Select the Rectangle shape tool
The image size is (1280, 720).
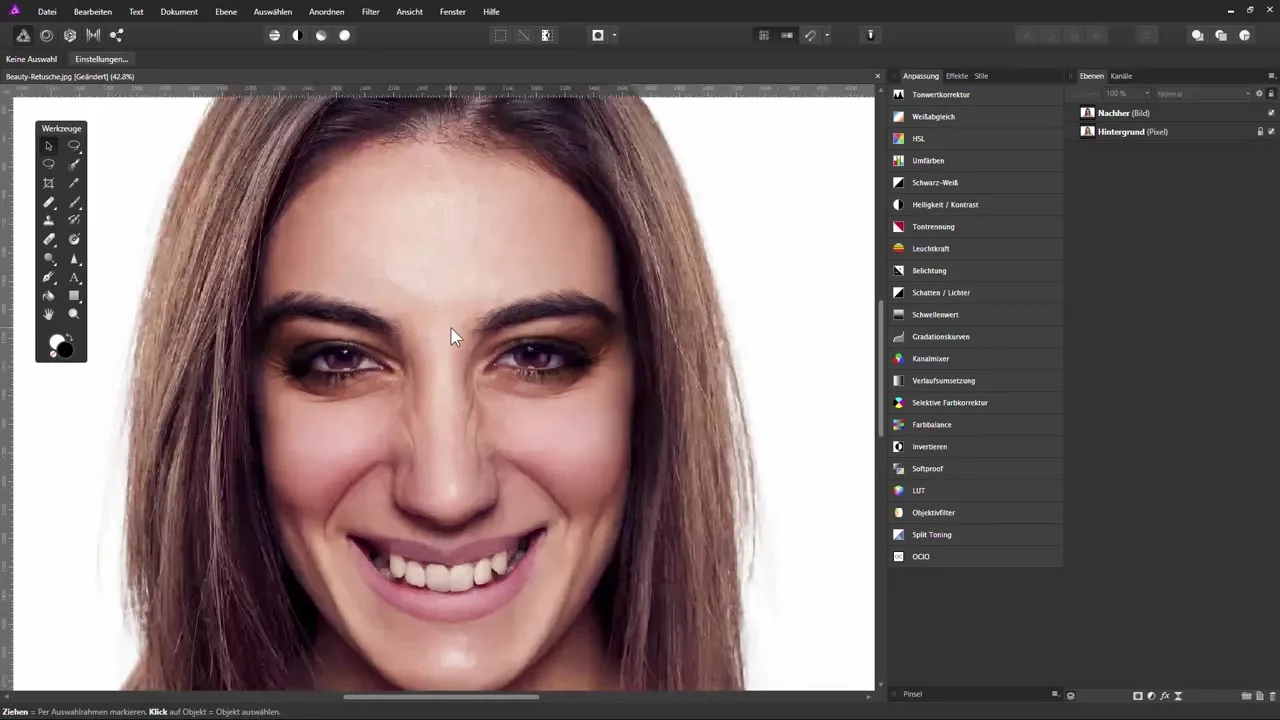pyautogui.click(x=74, y=296)
